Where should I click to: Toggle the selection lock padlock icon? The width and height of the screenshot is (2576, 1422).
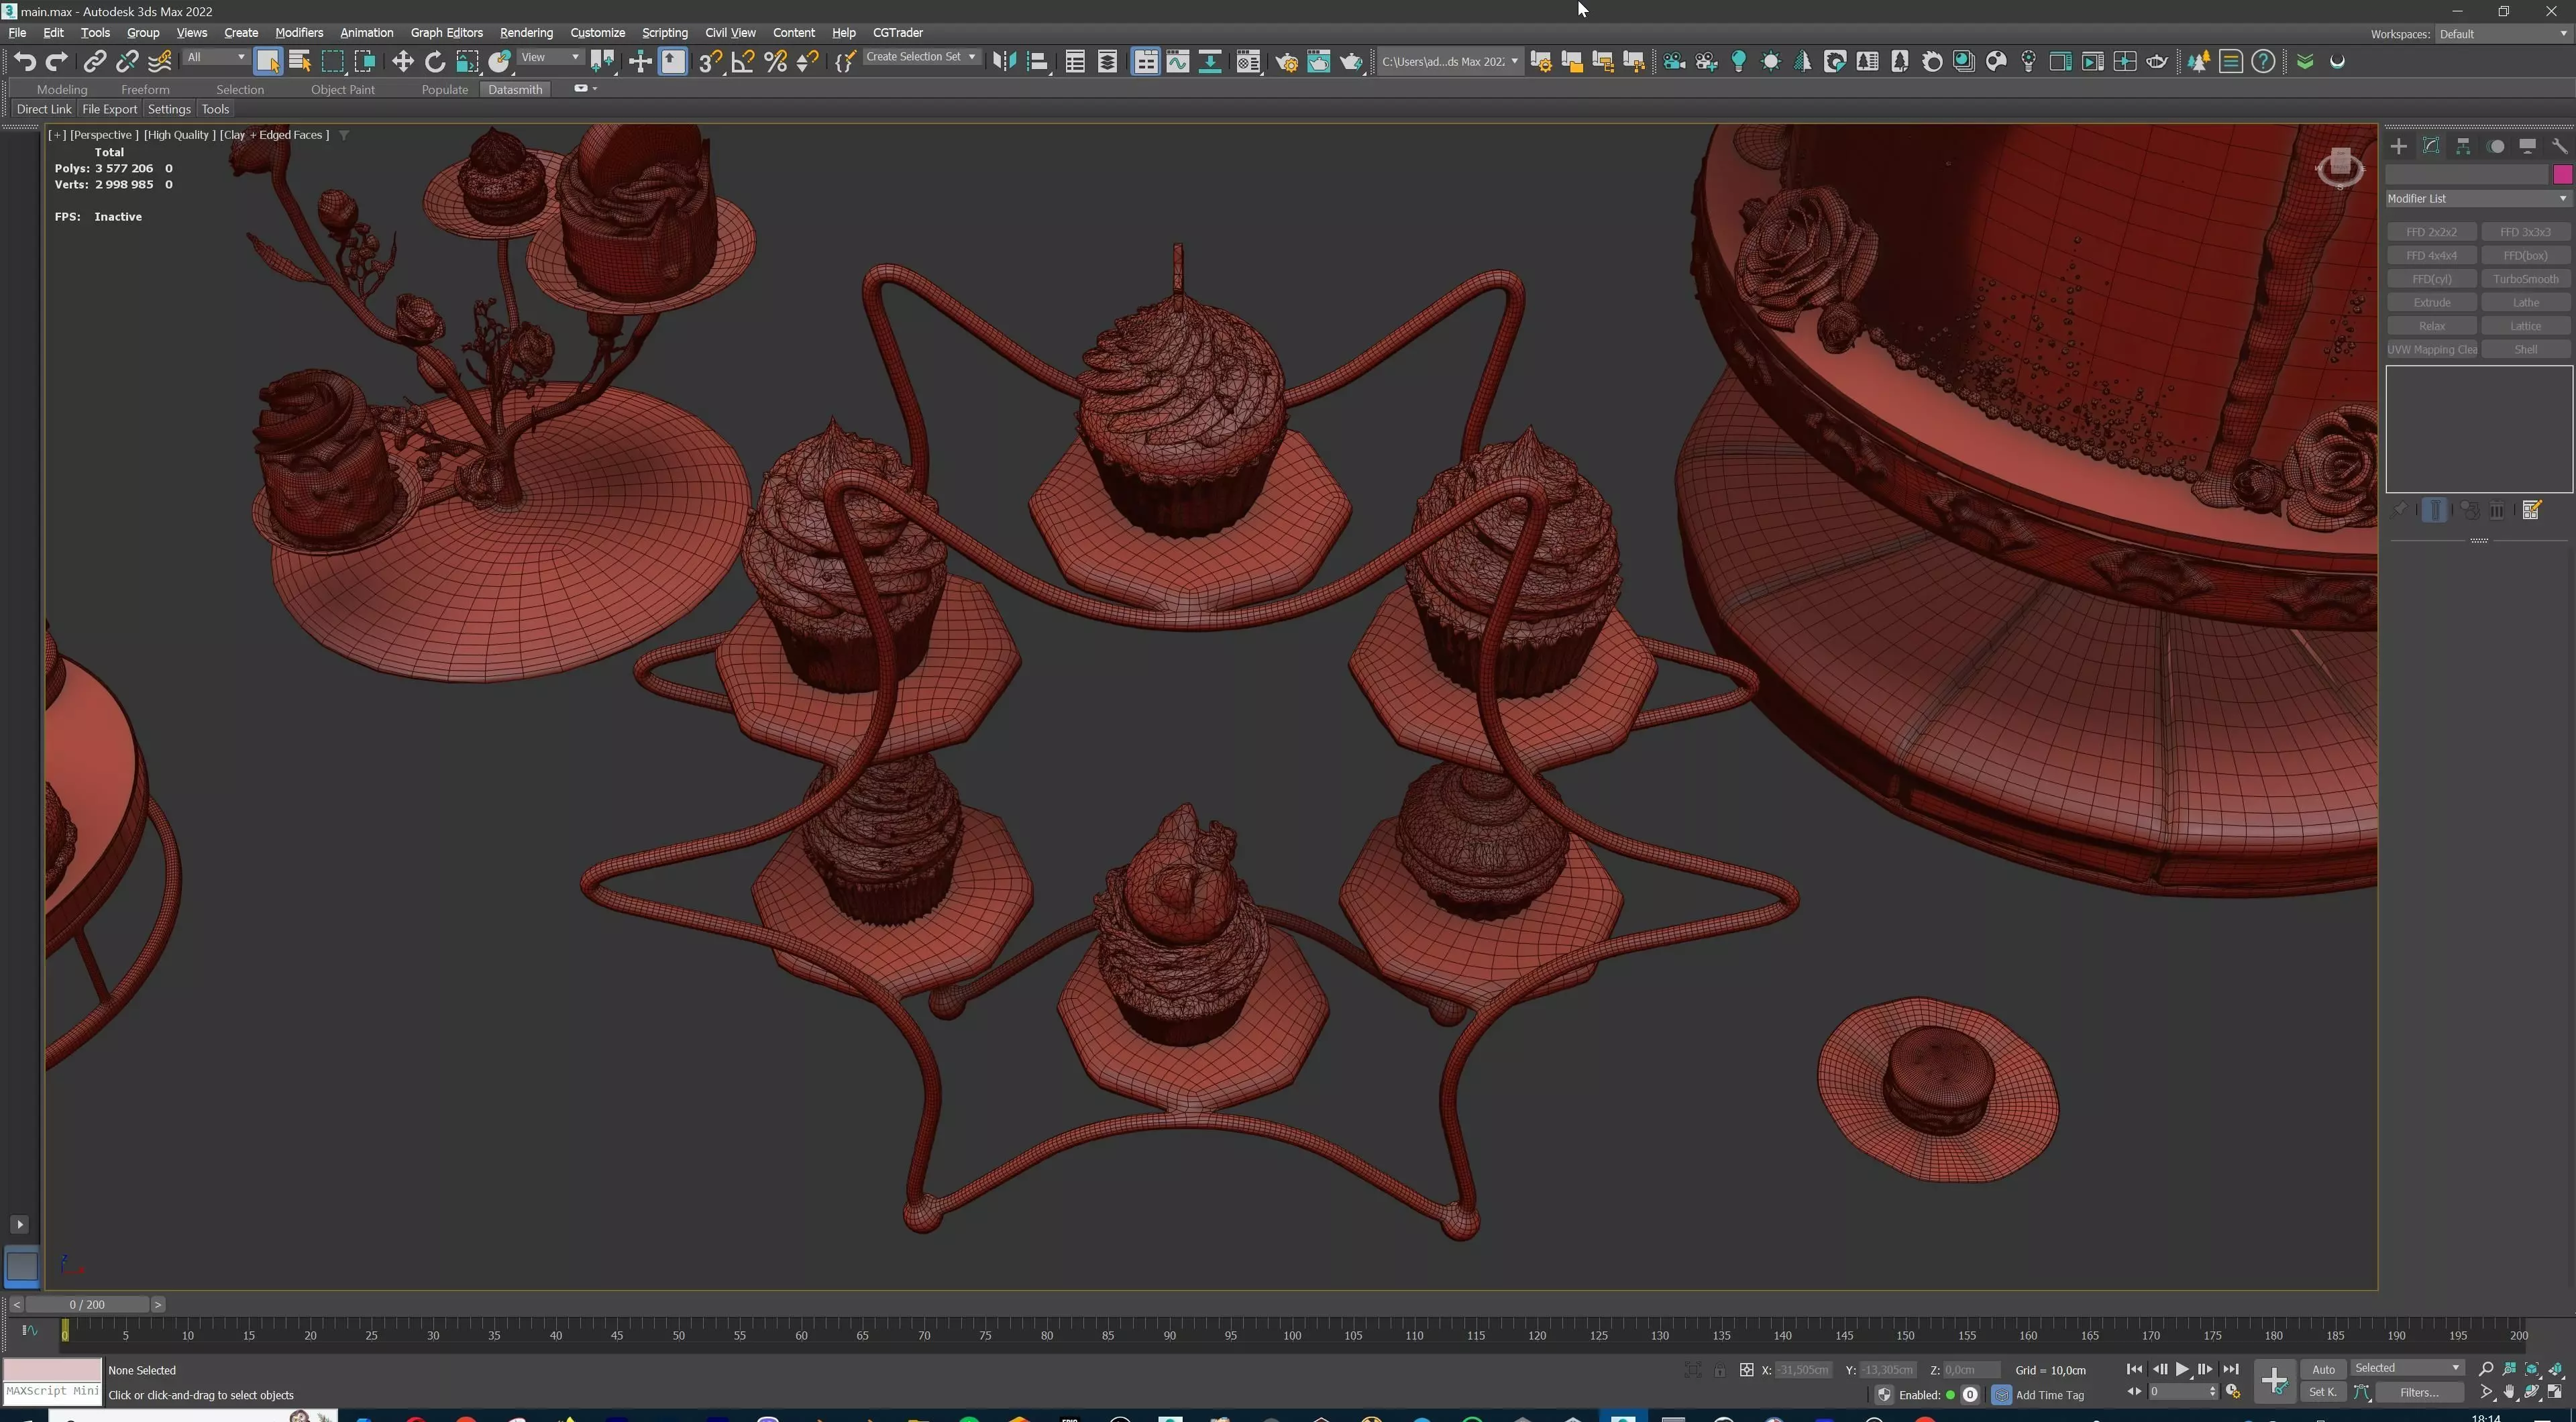click(1719, 1370)
